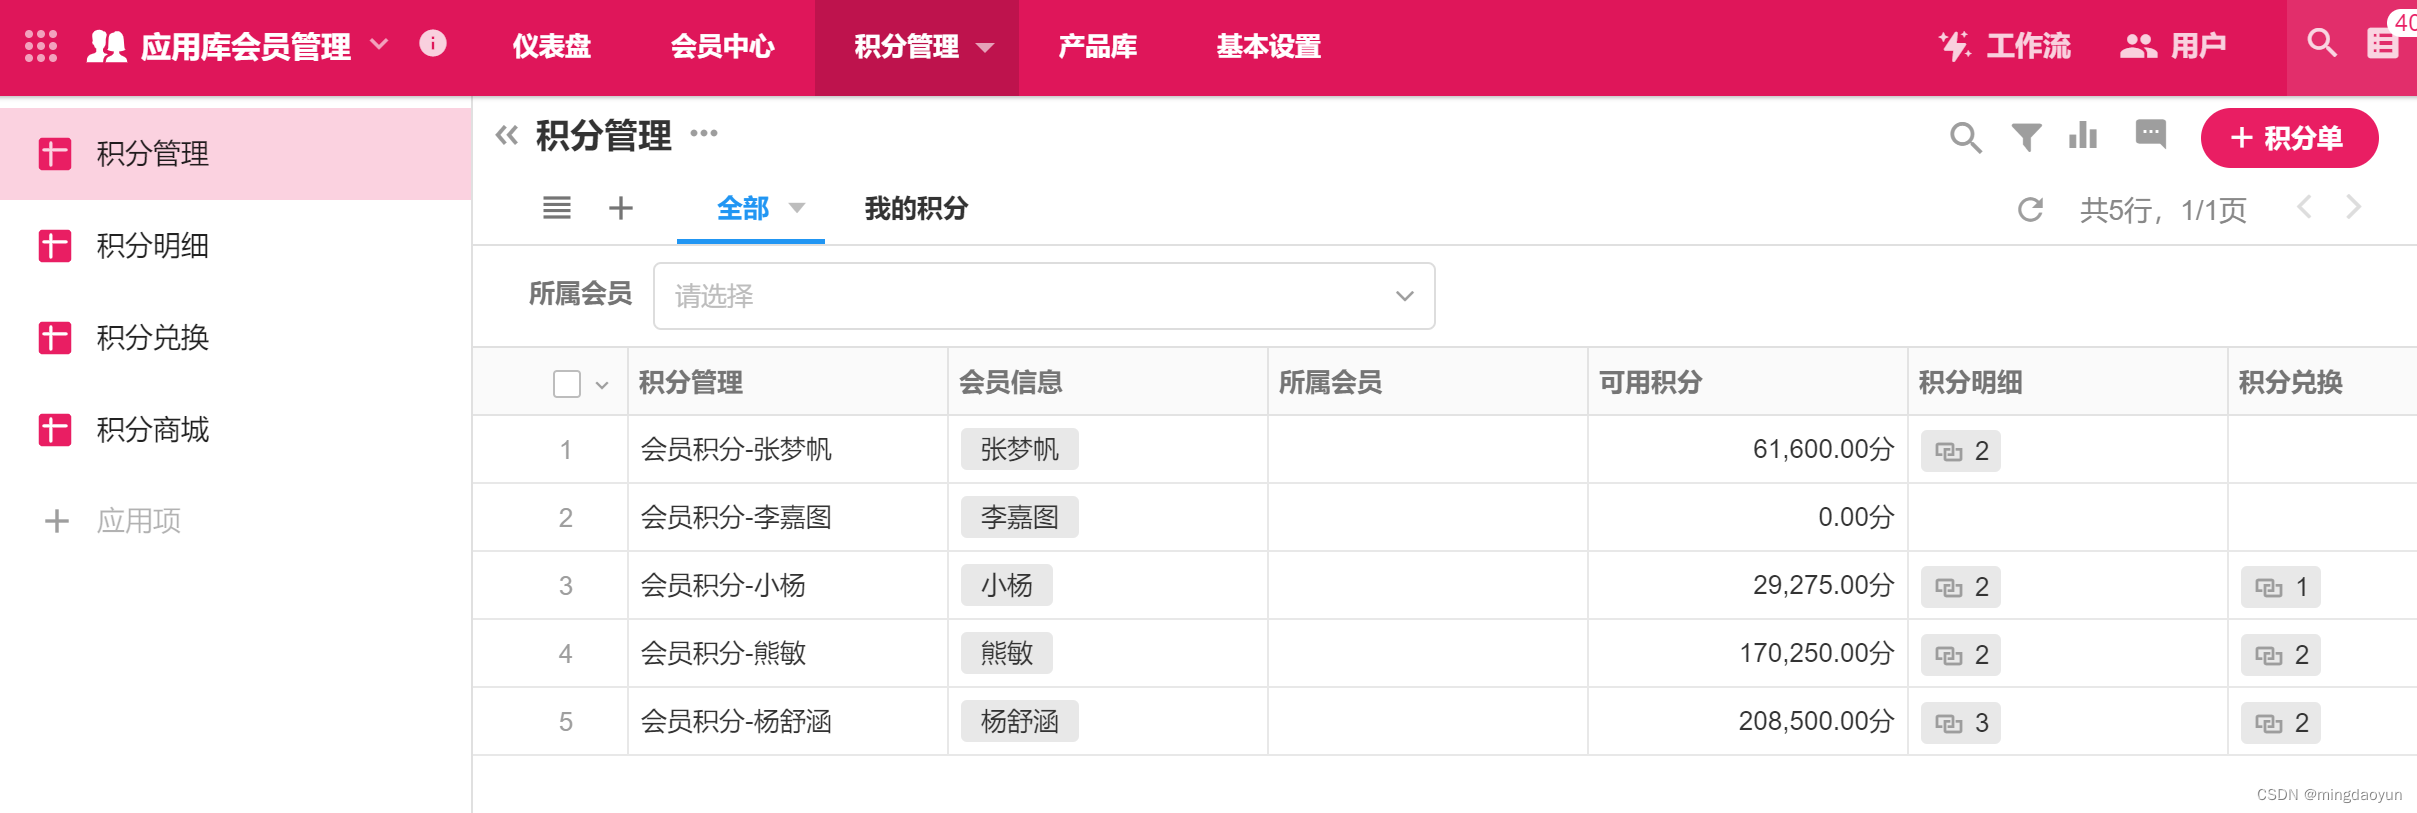Click the global search icon in header
This screenshot has width=2417, height=813.
pos(2322,44)
